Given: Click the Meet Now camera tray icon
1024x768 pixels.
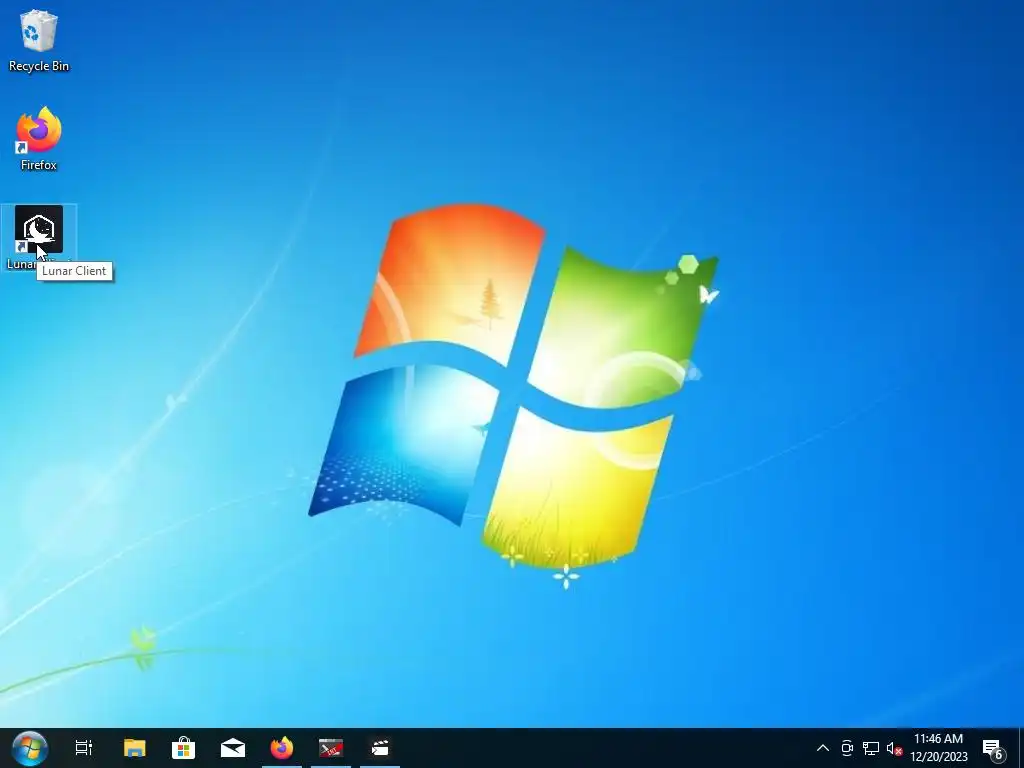Looking at the screenshot, I should [847, 748].
